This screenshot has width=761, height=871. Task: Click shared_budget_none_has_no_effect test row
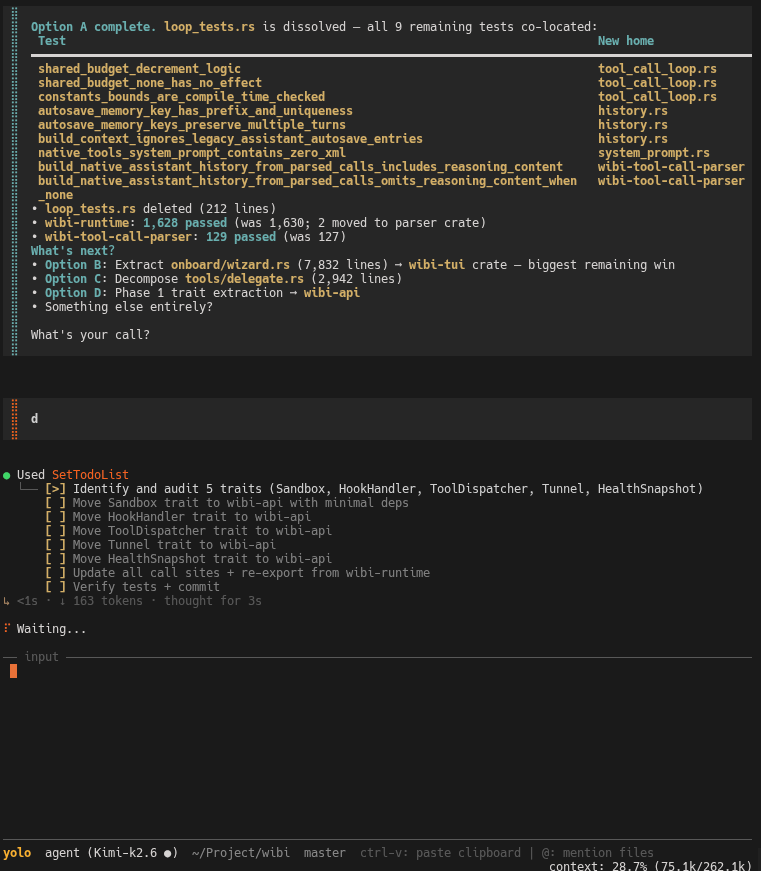(x=150, y=83)
